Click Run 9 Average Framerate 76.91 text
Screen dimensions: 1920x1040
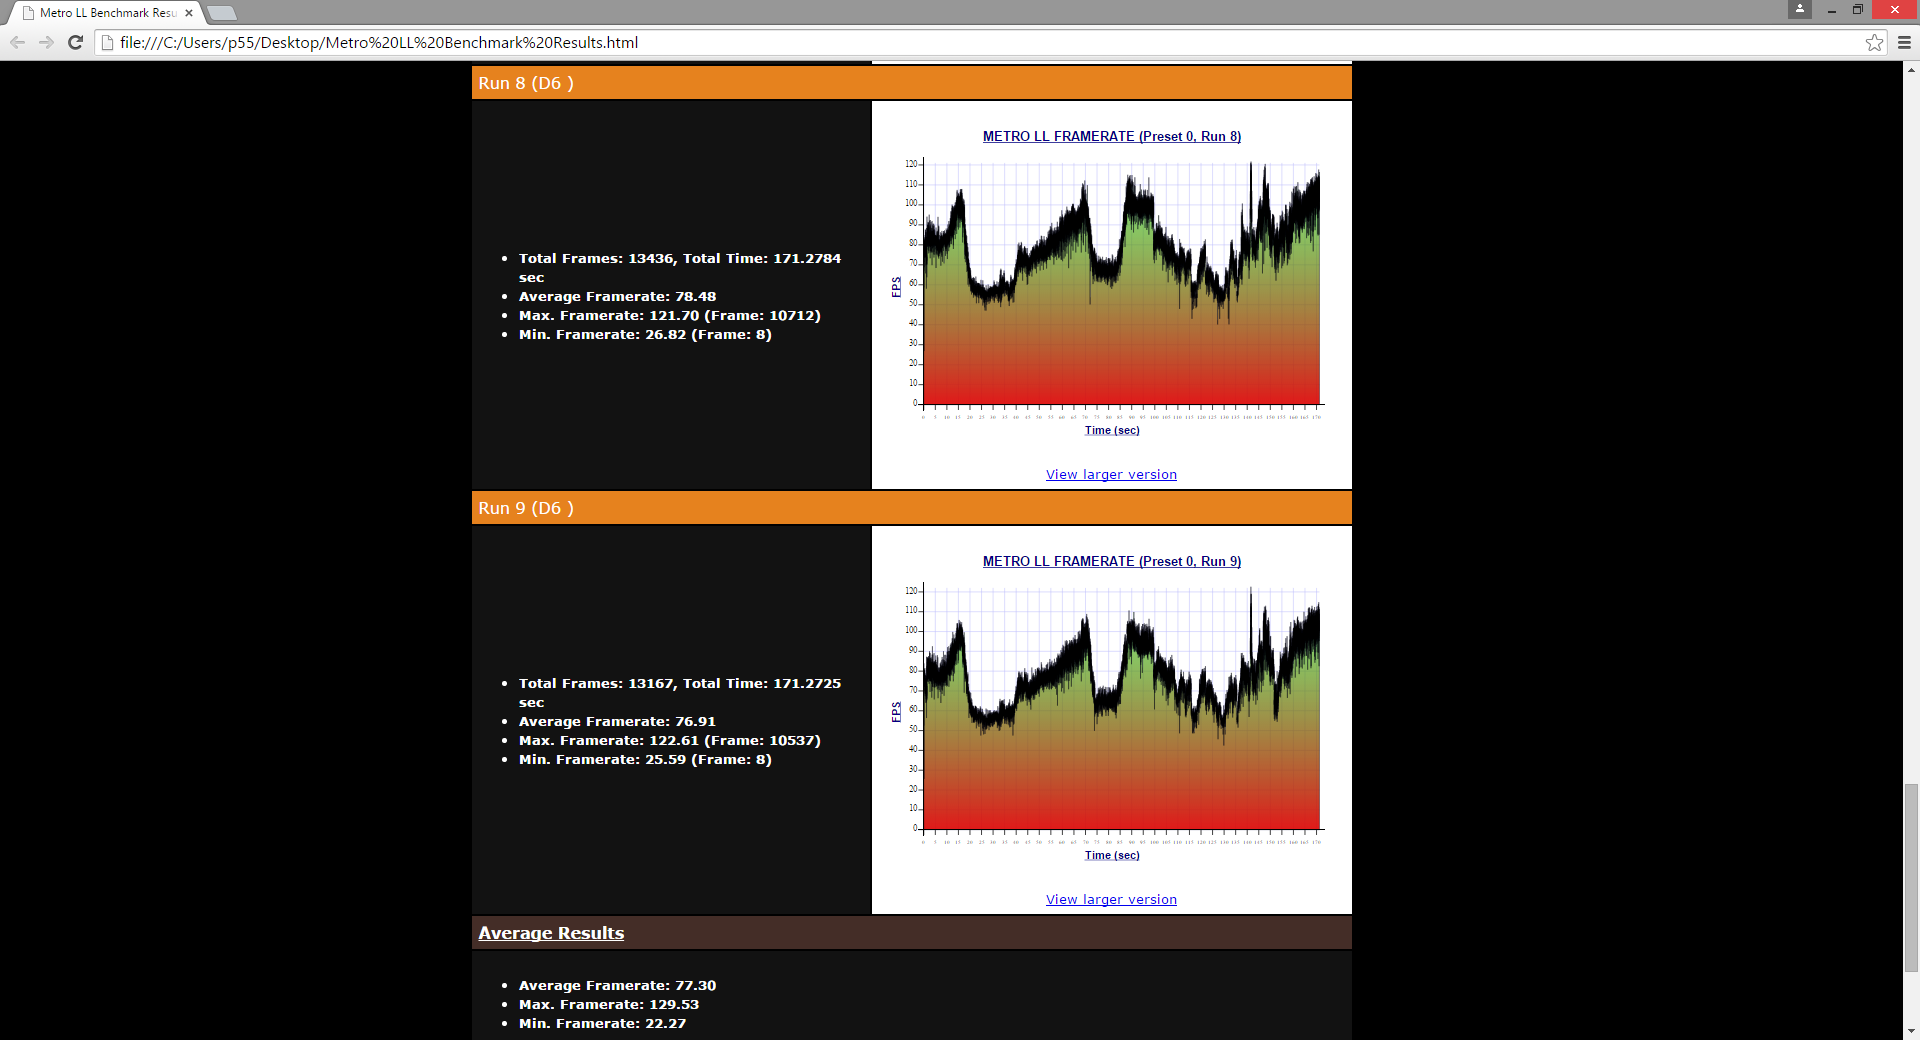tap(617, 722)
